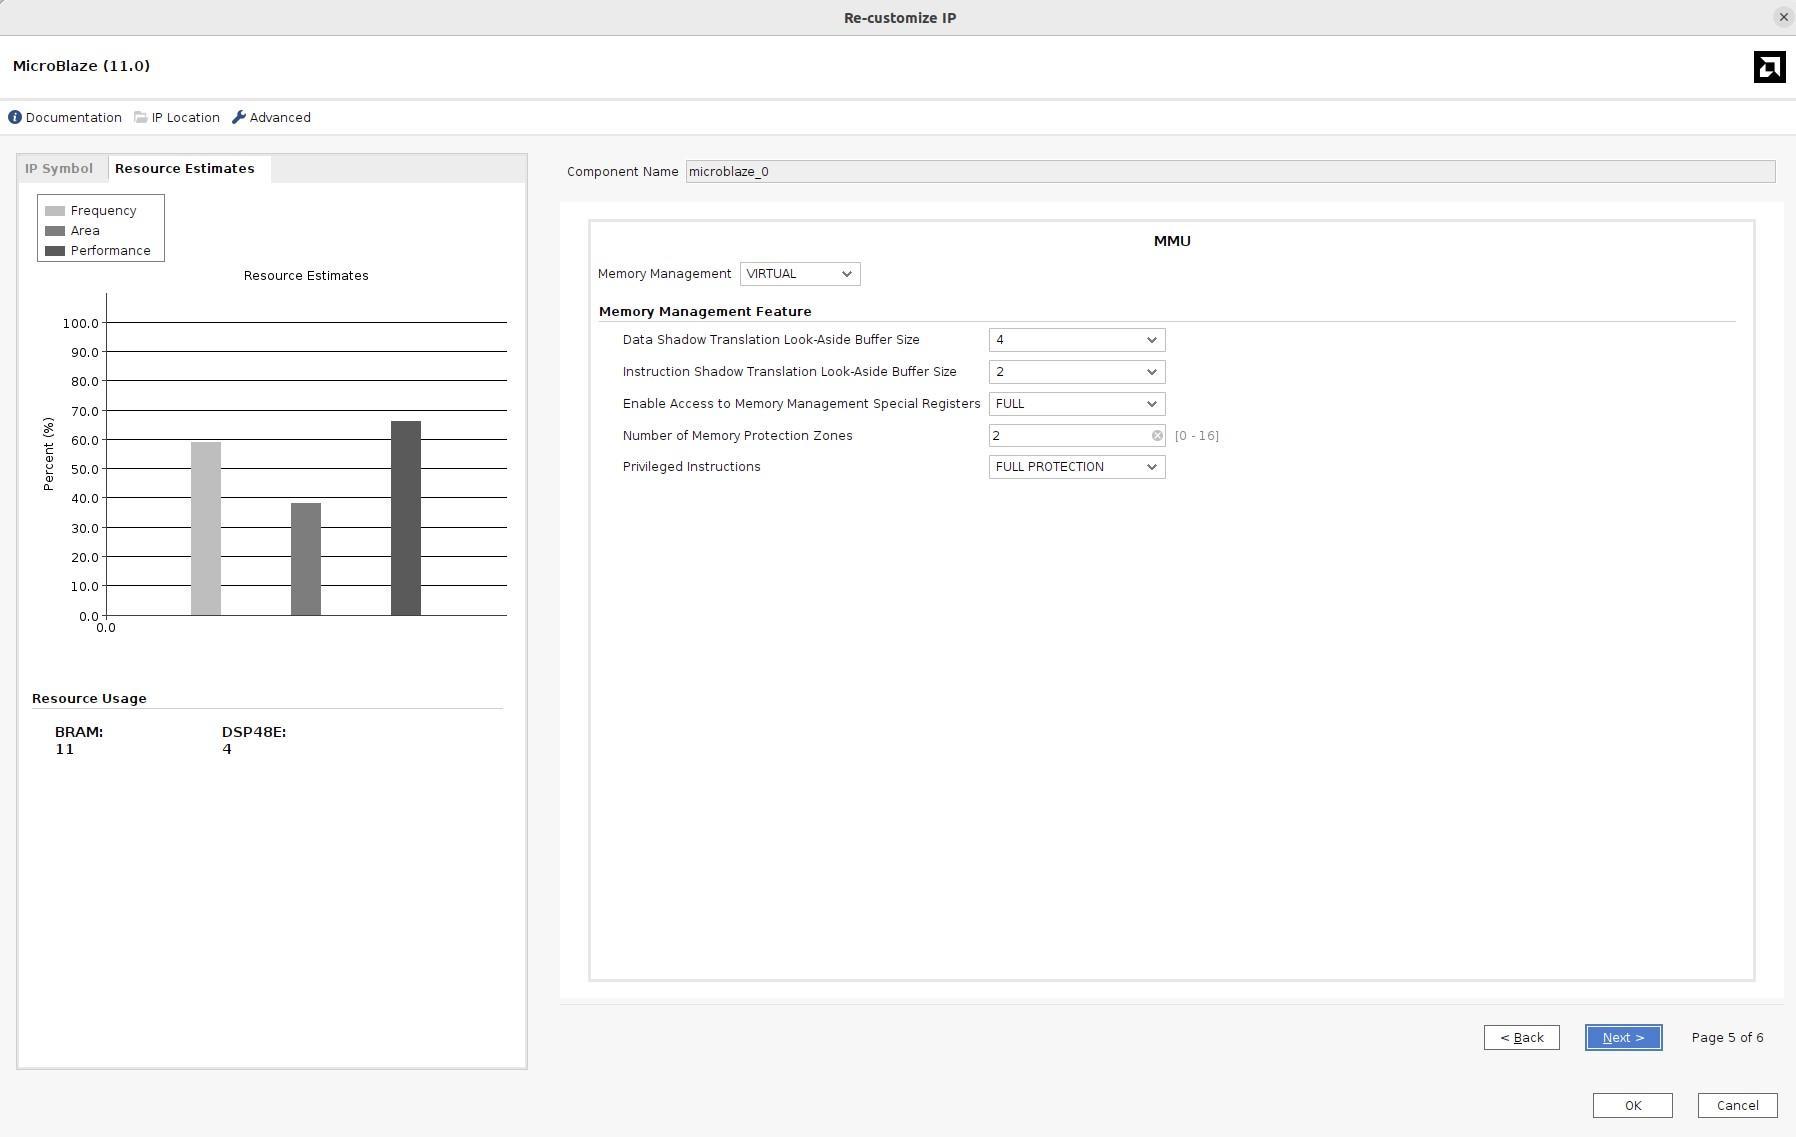Confirm with the OK button

[x=1632, y=1105]
